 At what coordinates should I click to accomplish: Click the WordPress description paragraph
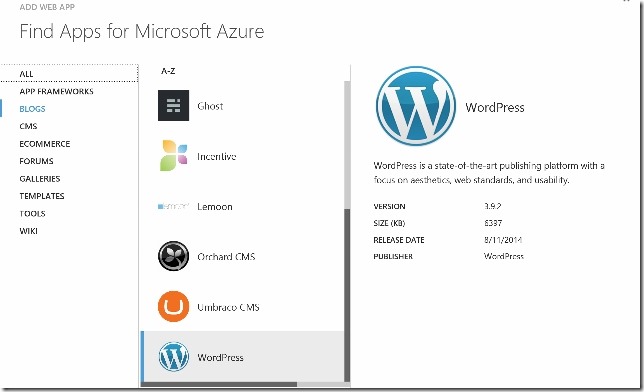coord(488,173)
